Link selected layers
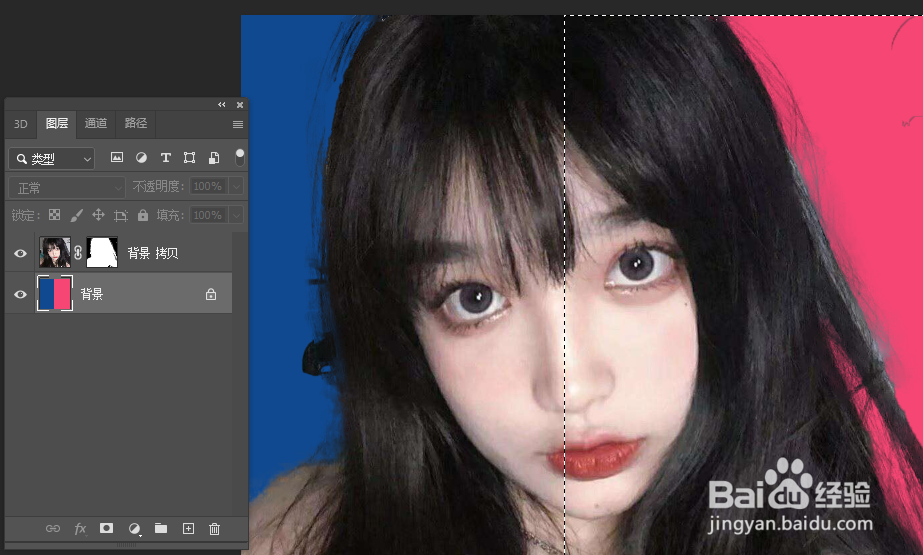This screenshot has width=923, height=555. pos(52,529)
